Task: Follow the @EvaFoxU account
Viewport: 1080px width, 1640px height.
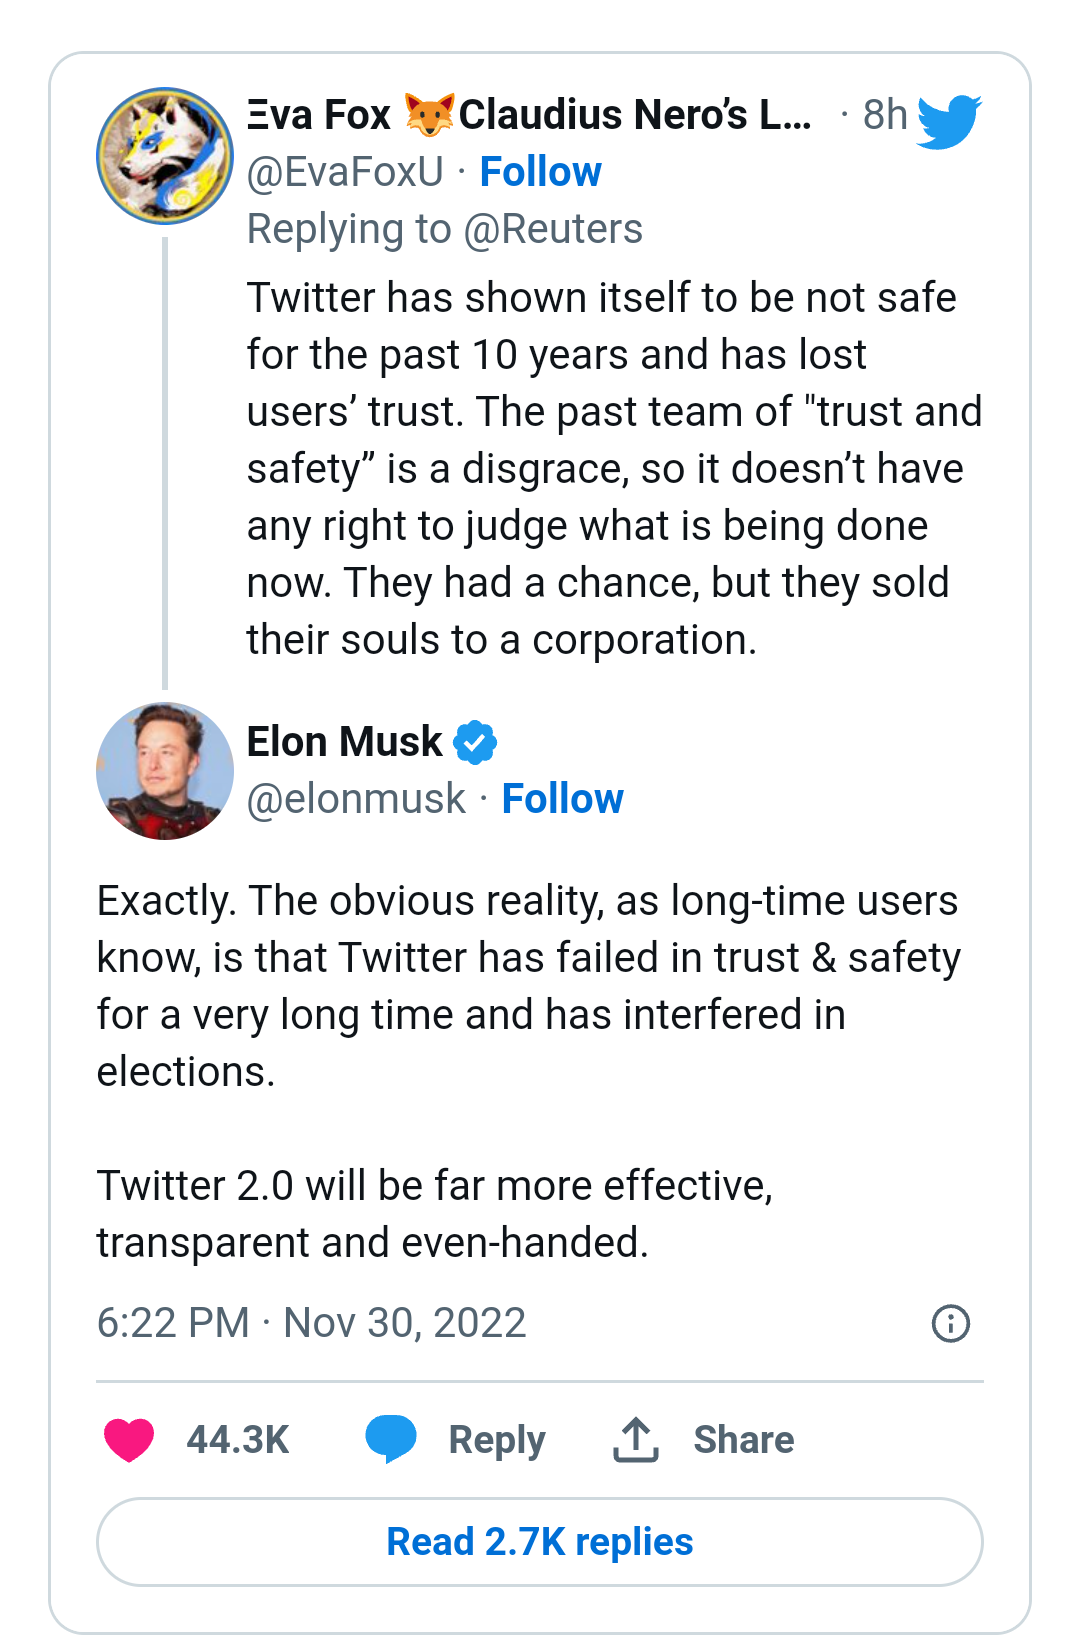Action: click(540, 172)
